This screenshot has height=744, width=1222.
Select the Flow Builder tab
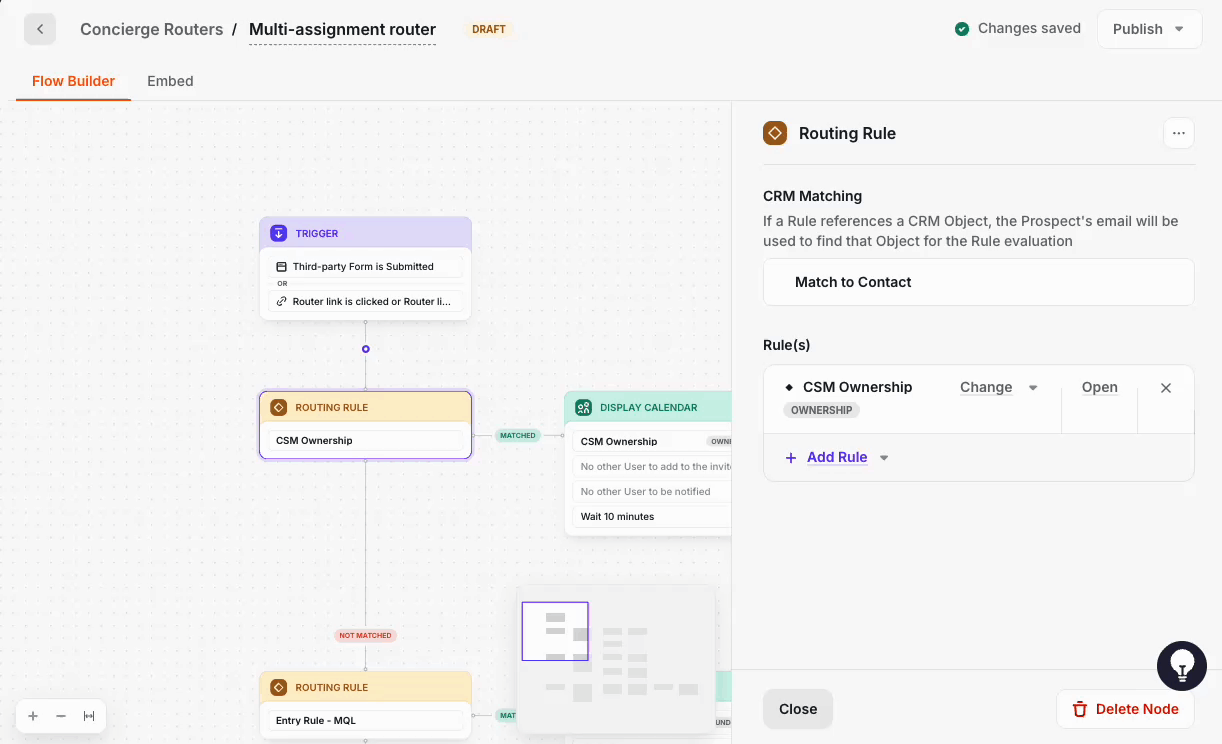[x=73, y=81]
